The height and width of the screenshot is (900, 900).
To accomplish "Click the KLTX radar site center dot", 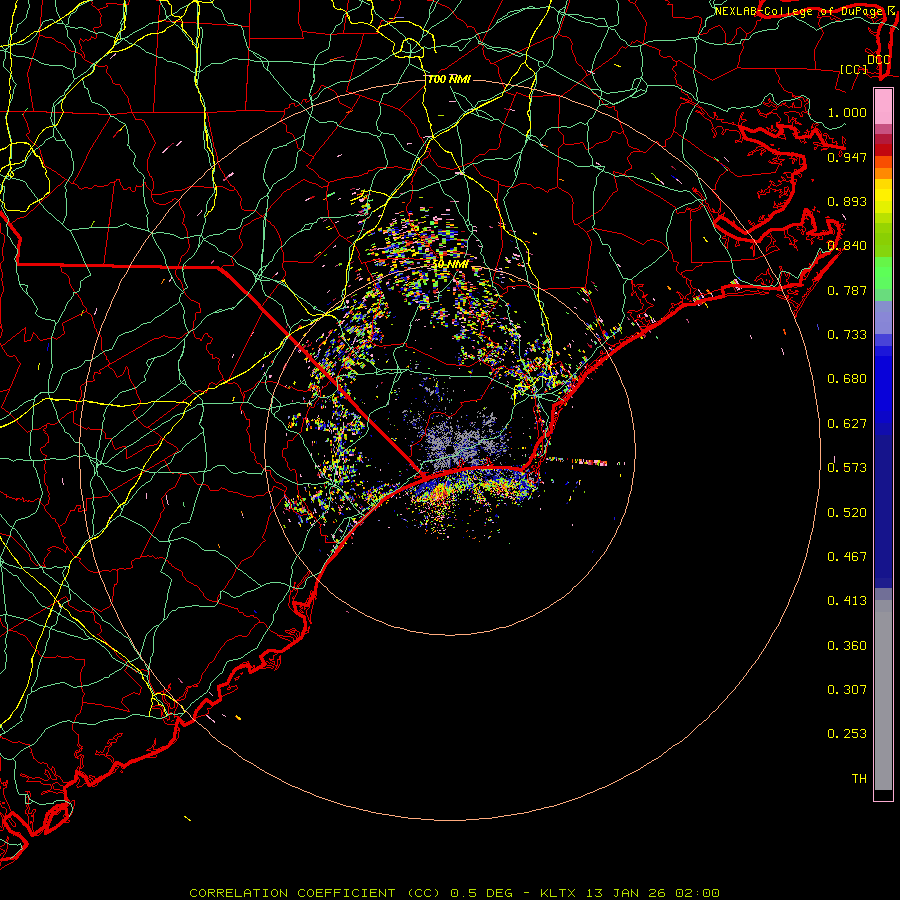I will pyautogui.click(x=450, y=449).
